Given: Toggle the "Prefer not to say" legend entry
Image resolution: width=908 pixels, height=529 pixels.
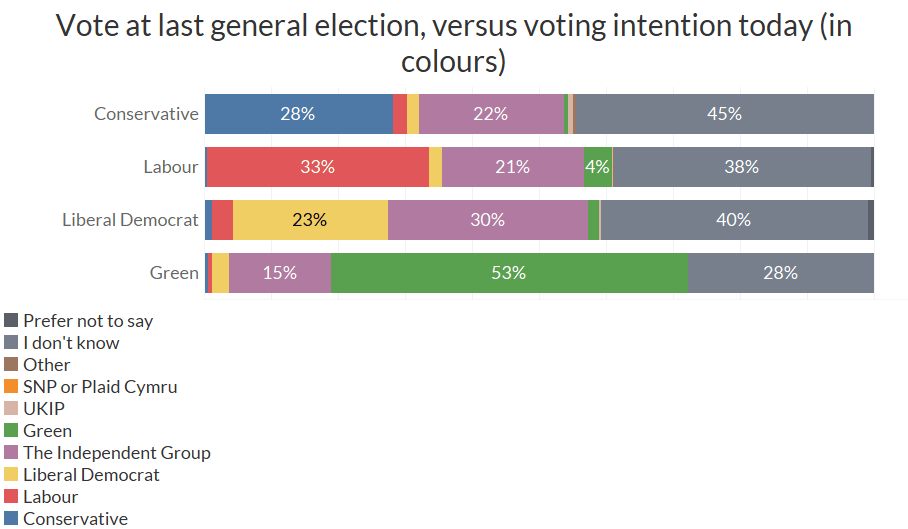Looking at the screenshot, I should click(x=87, y=320).
